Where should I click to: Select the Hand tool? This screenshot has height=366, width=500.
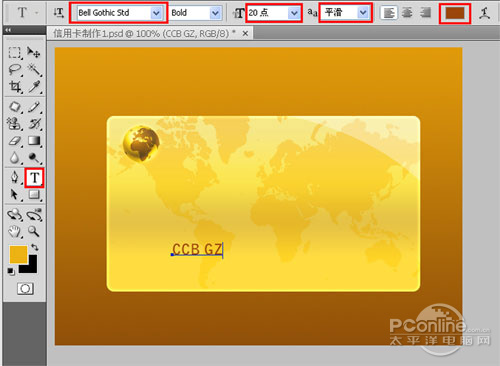(x=15, y=231)
